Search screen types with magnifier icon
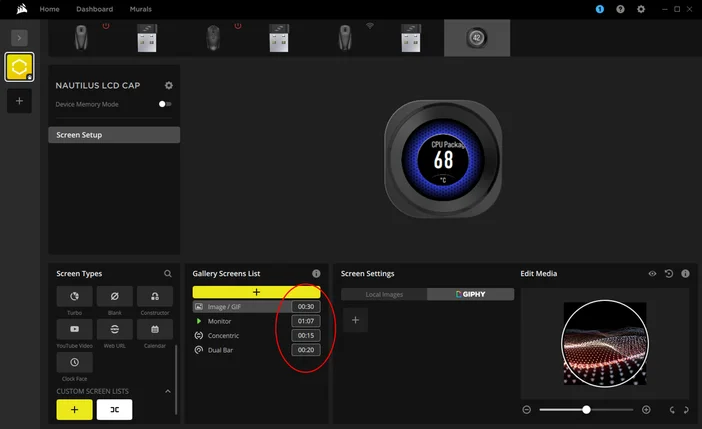This screenshot has height=429, width=702. coord(168,273)
